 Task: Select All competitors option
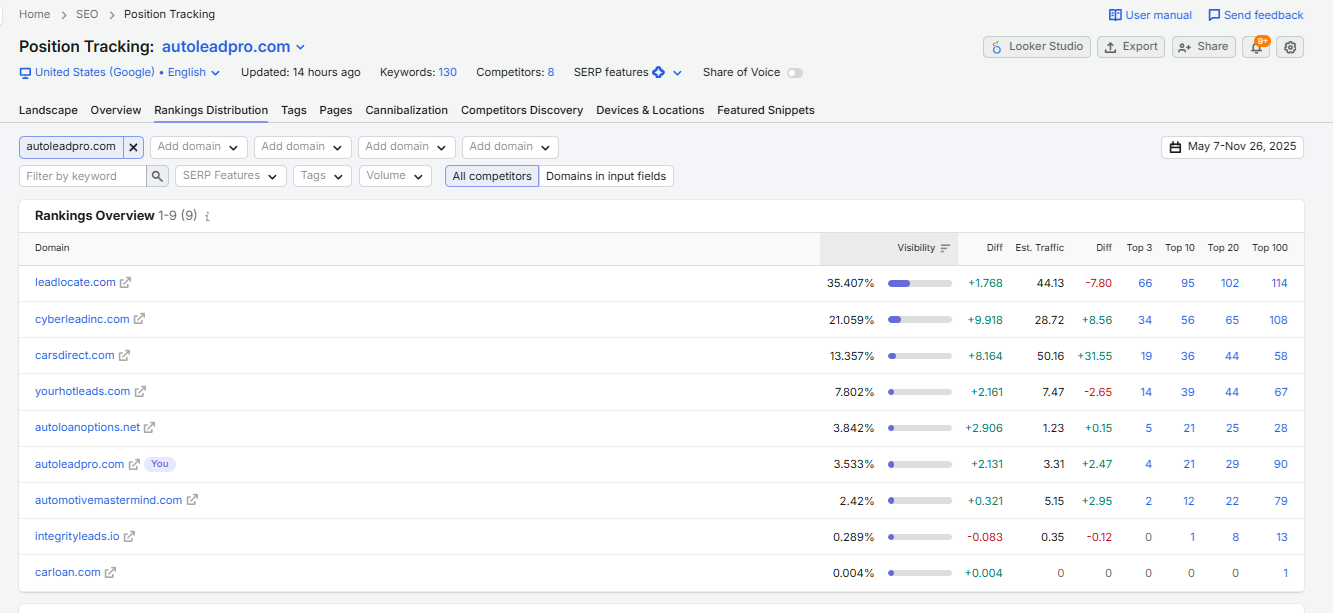[492, 176]
